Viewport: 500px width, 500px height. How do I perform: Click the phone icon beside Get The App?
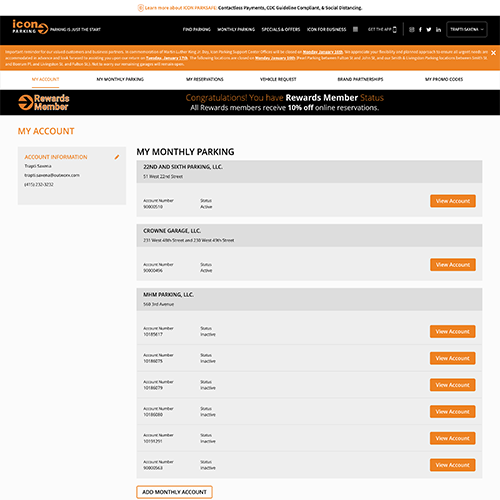click(x=395, y=29)
